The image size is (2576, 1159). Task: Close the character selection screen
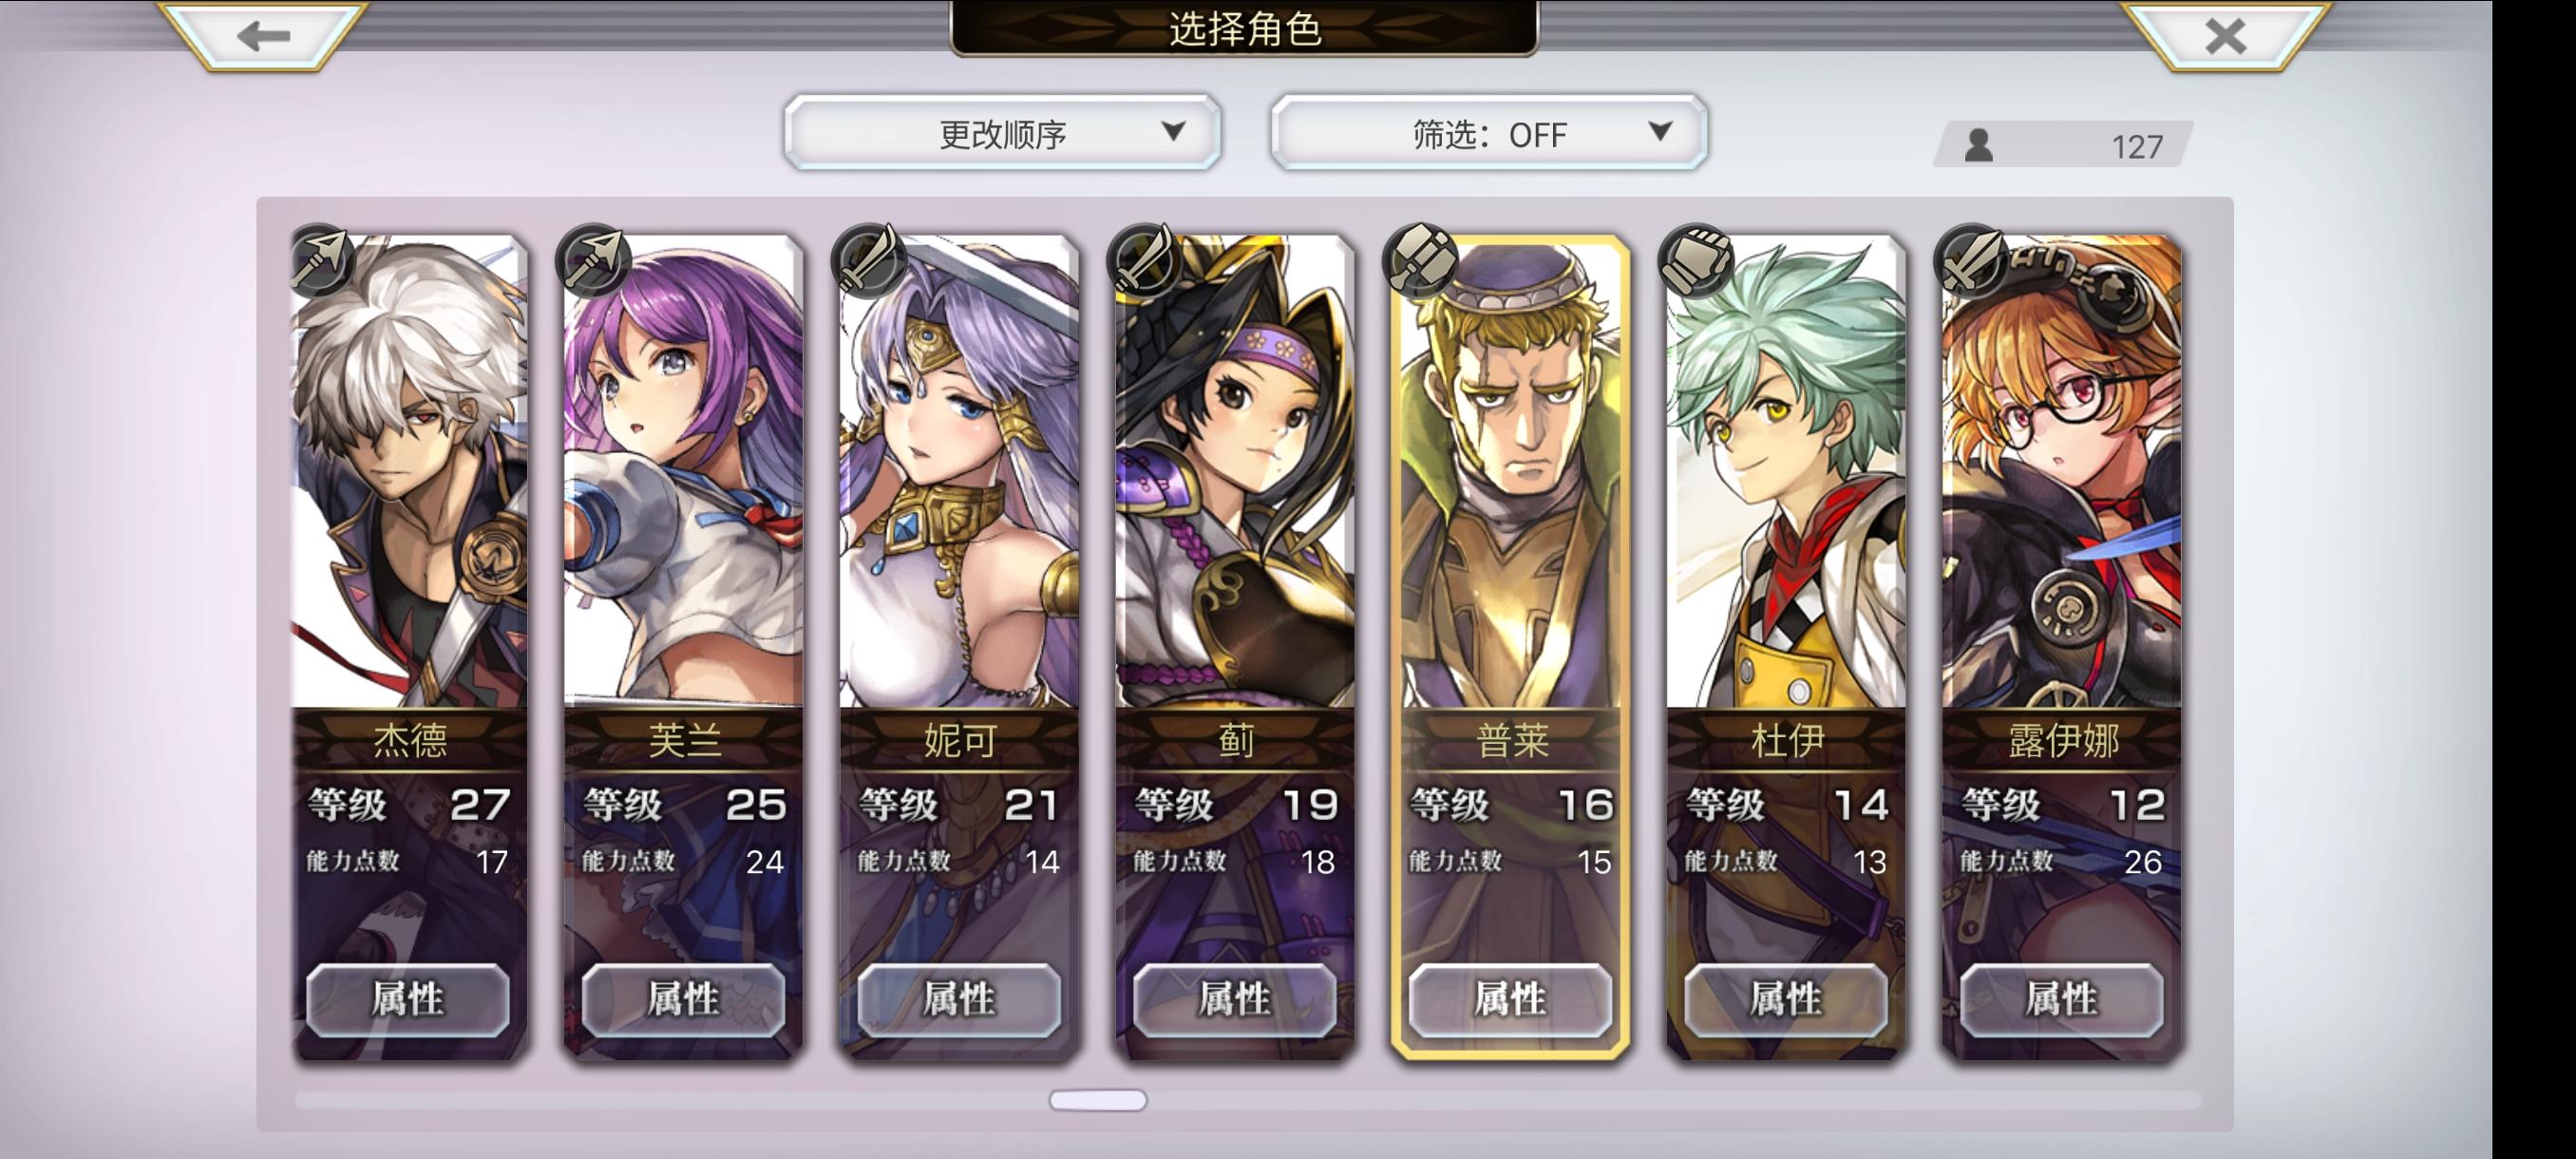coord(2225,36)
